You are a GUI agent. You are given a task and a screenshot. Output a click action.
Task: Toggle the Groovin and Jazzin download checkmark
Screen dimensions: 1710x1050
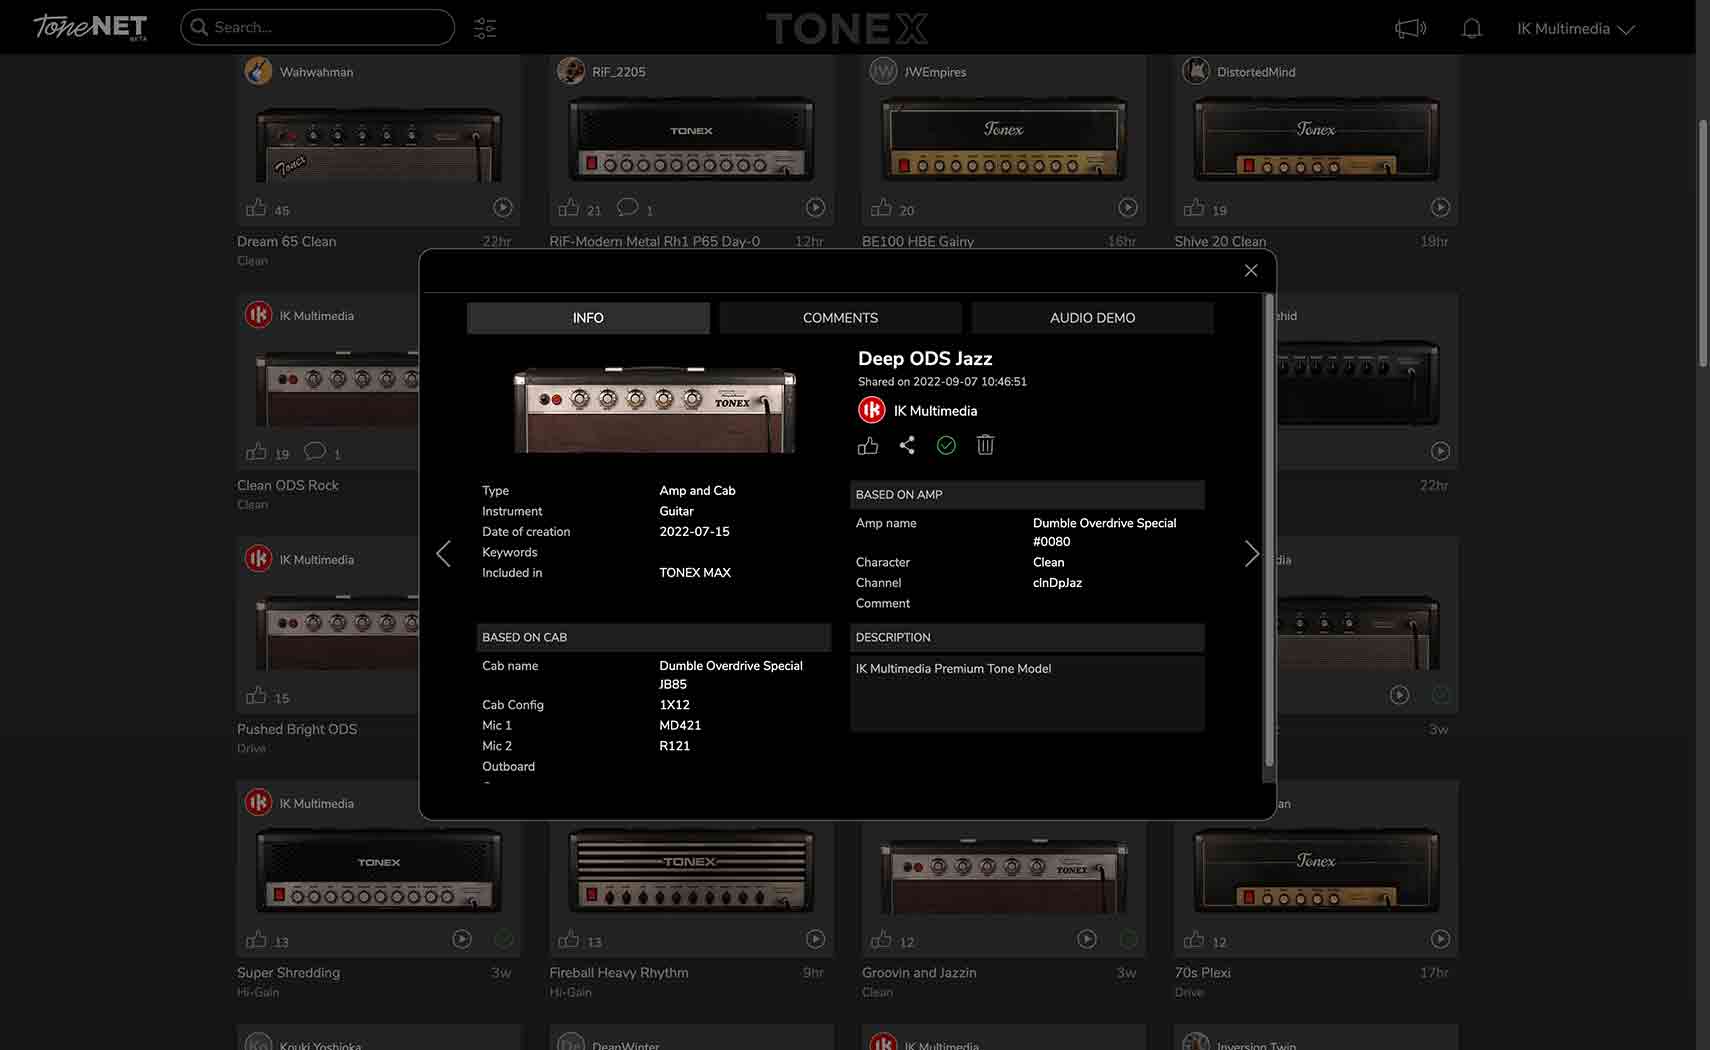[1128, 939]
